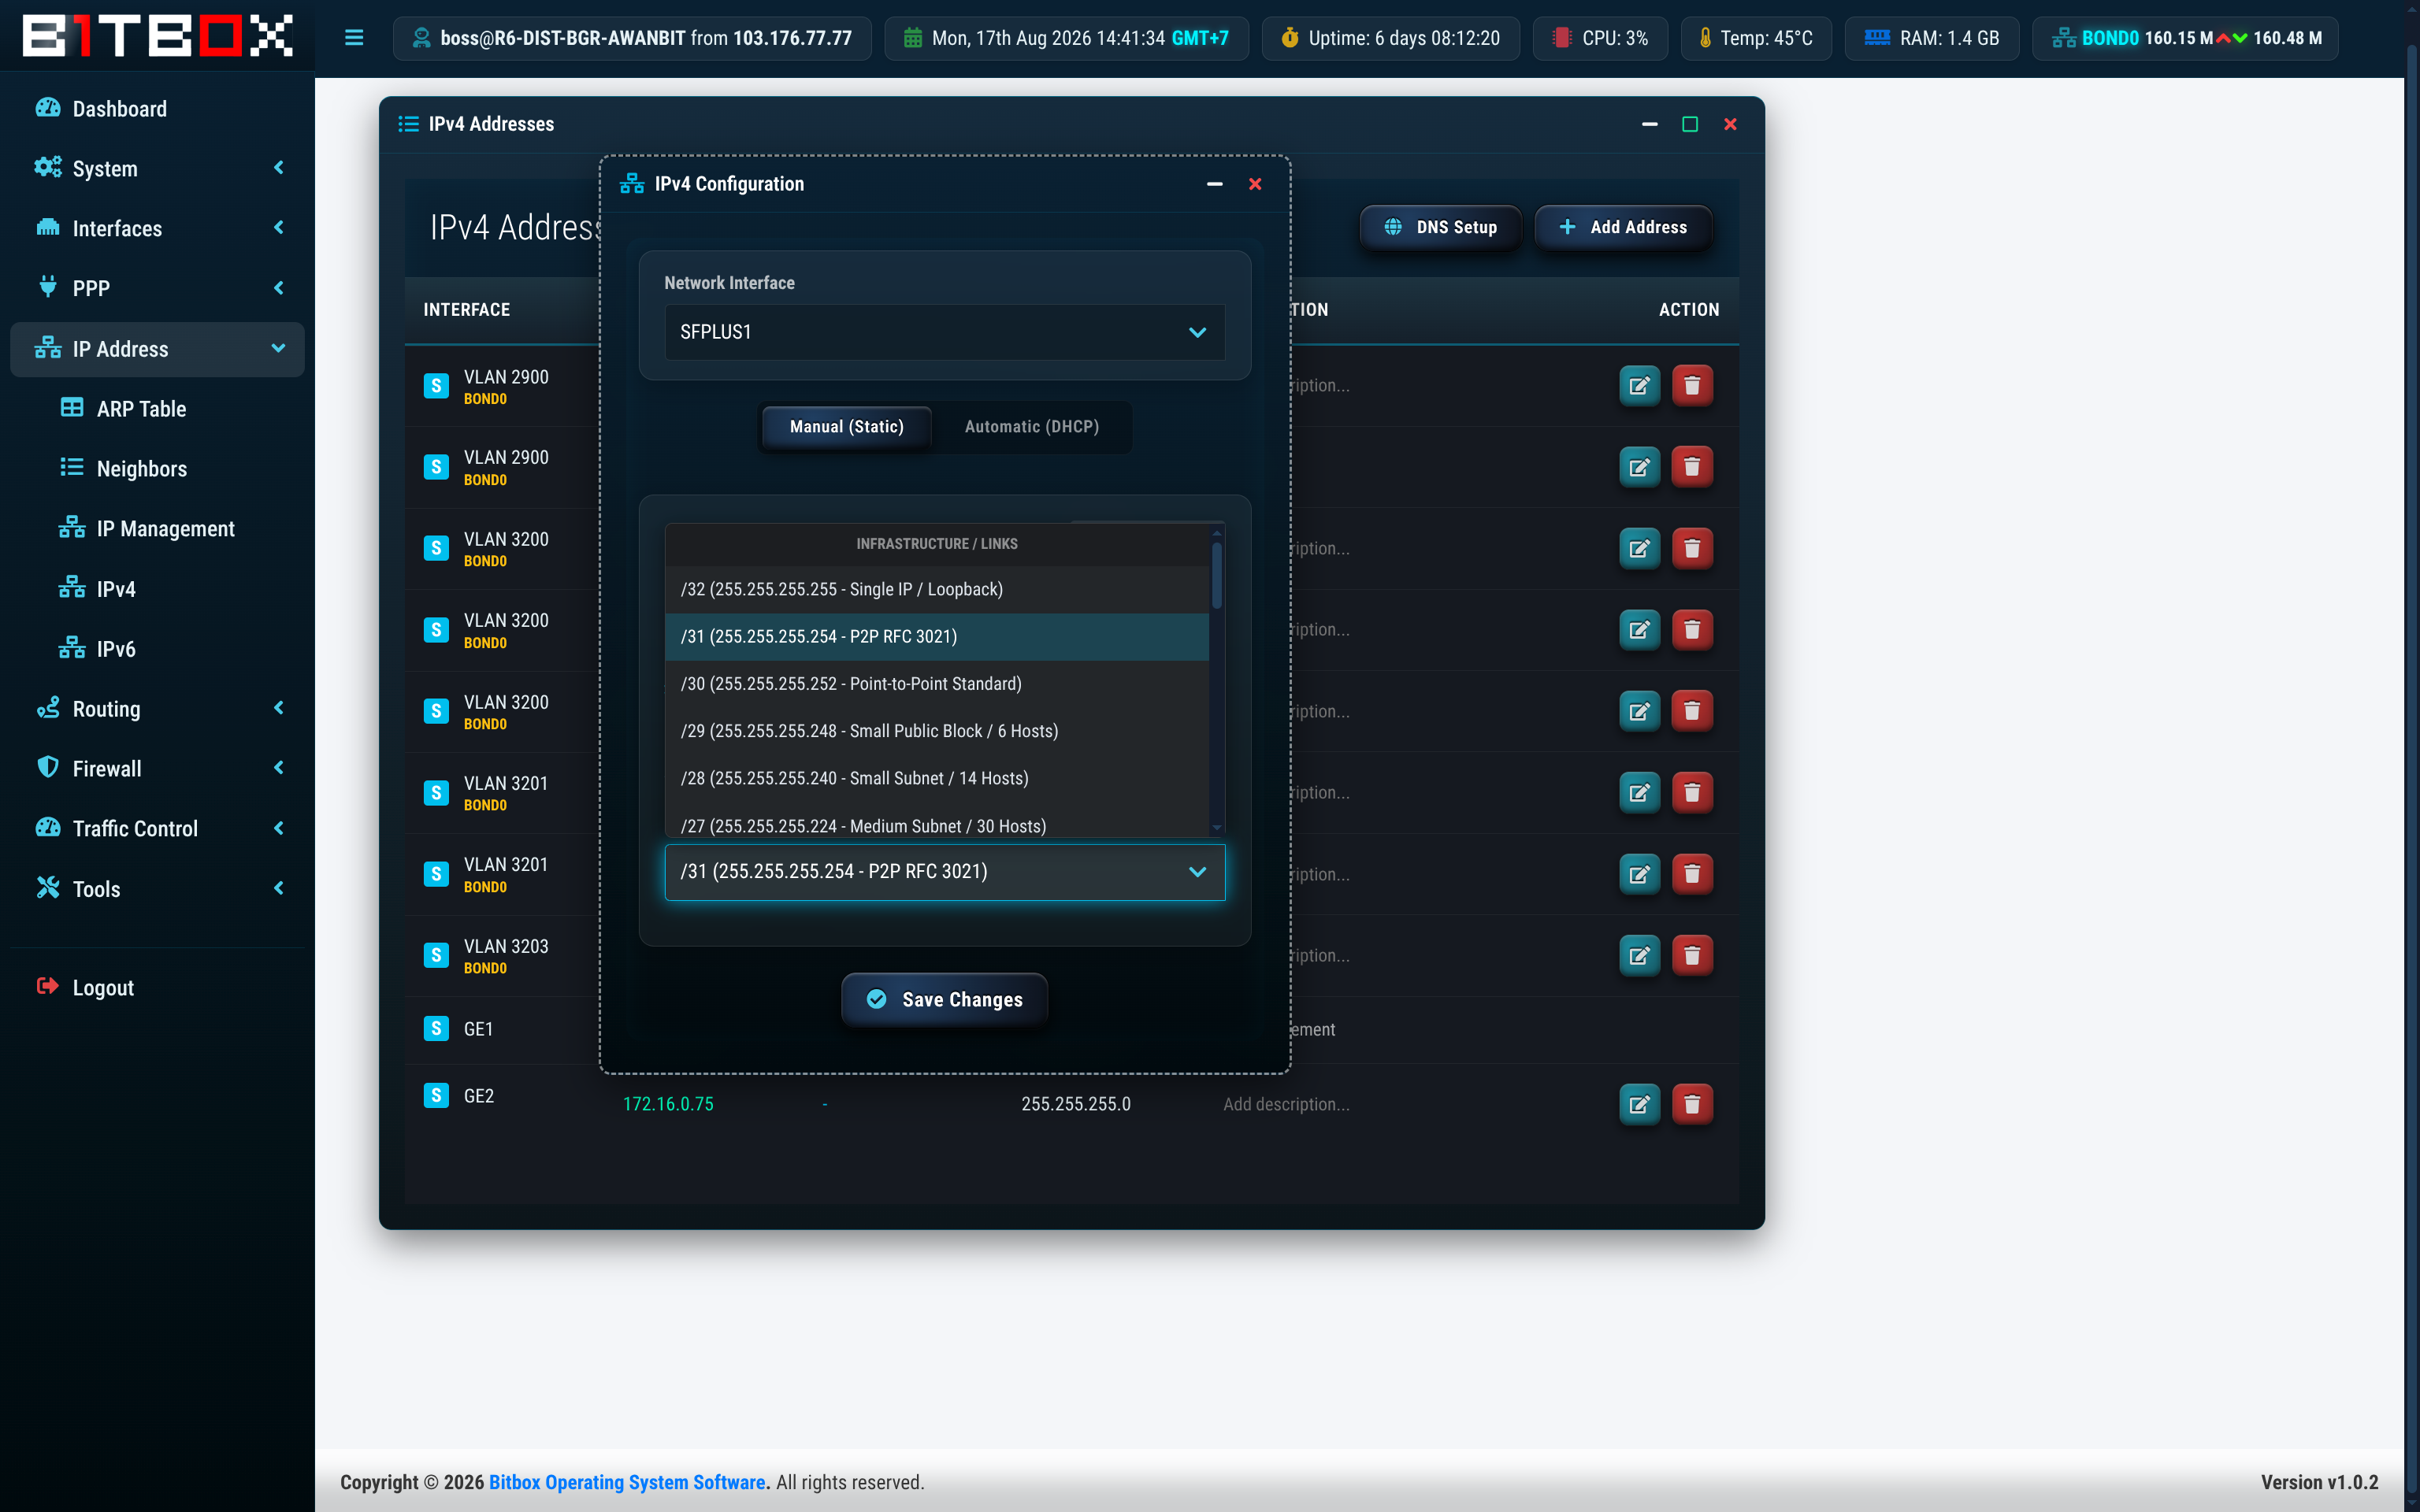Click the subnet list scrollbar thumb
This screenshot has width=2420, height=1512.
point(1217,575)
